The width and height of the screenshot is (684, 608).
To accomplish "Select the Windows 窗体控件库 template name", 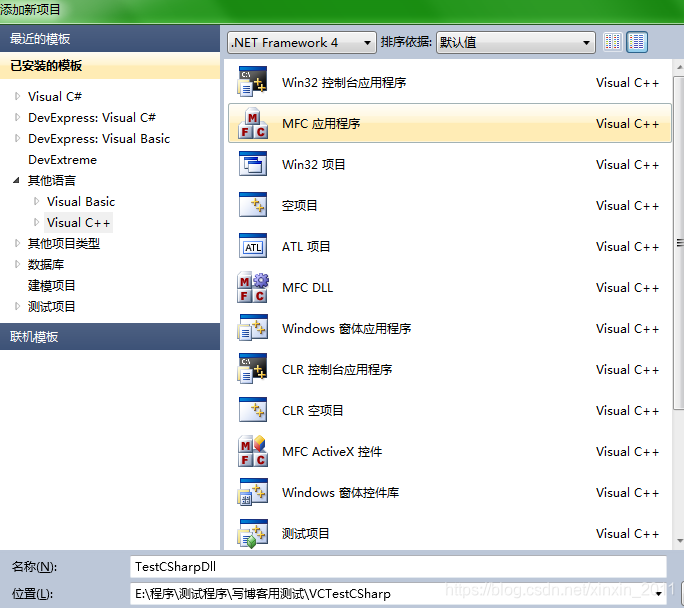I will (340, 492).
